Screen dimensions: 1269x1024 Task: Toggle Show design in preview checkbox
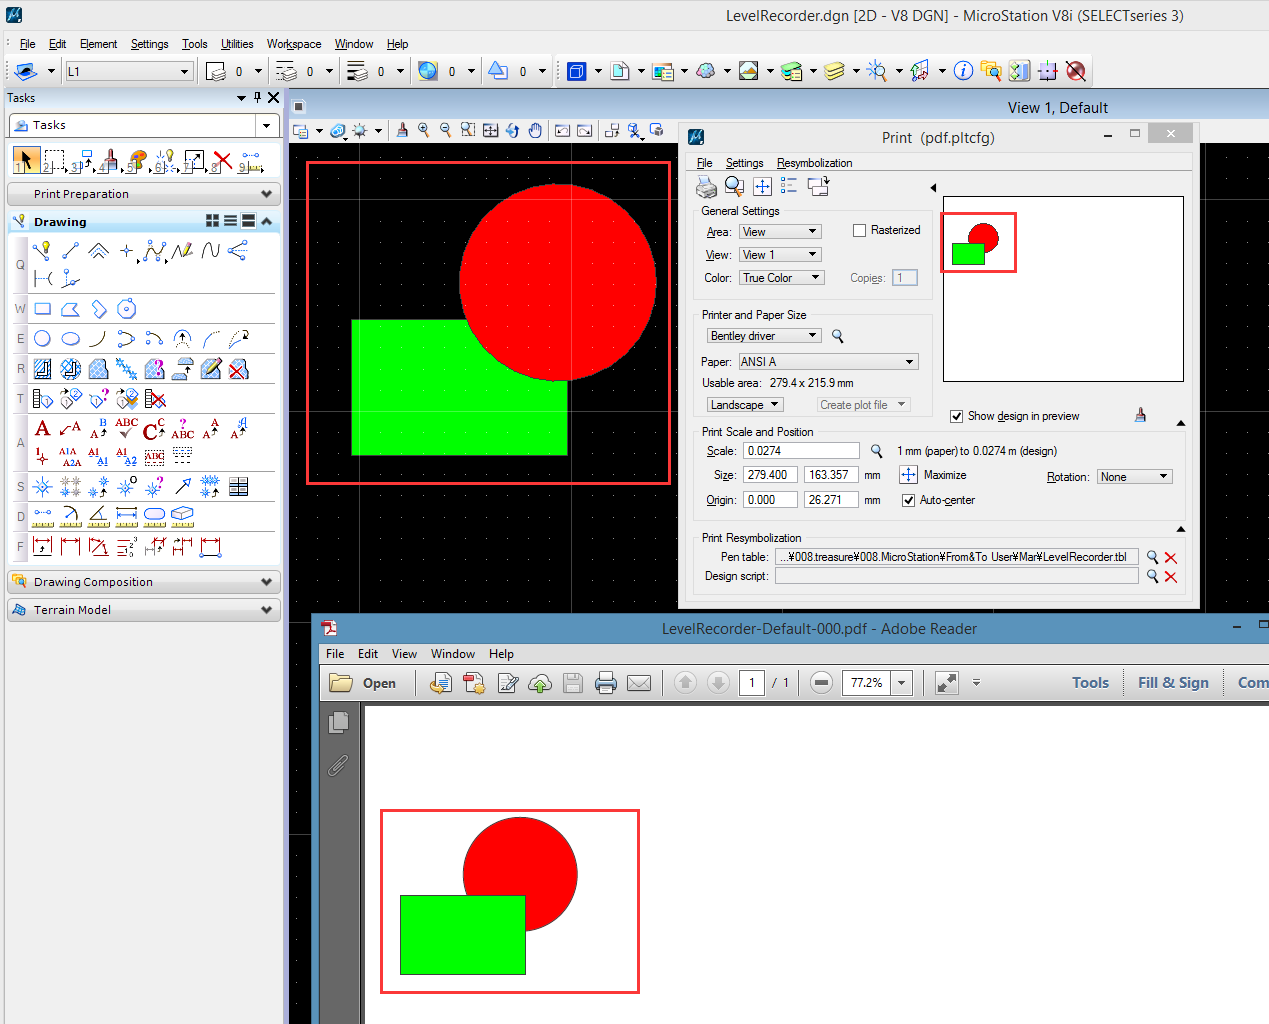pyautogui.click(x=957, y=416)
